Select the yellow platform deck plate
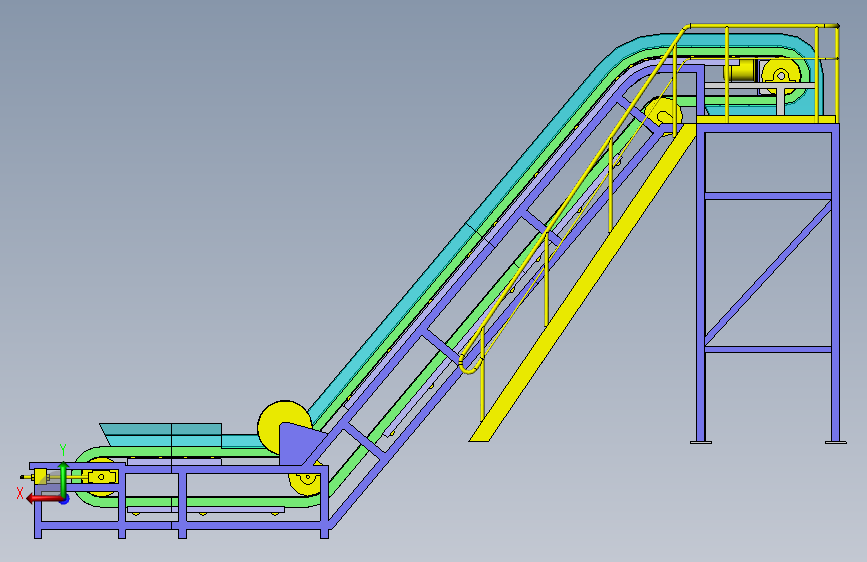Image resolution: width=867 pixels, height=562 pixels. coord(765,119)
